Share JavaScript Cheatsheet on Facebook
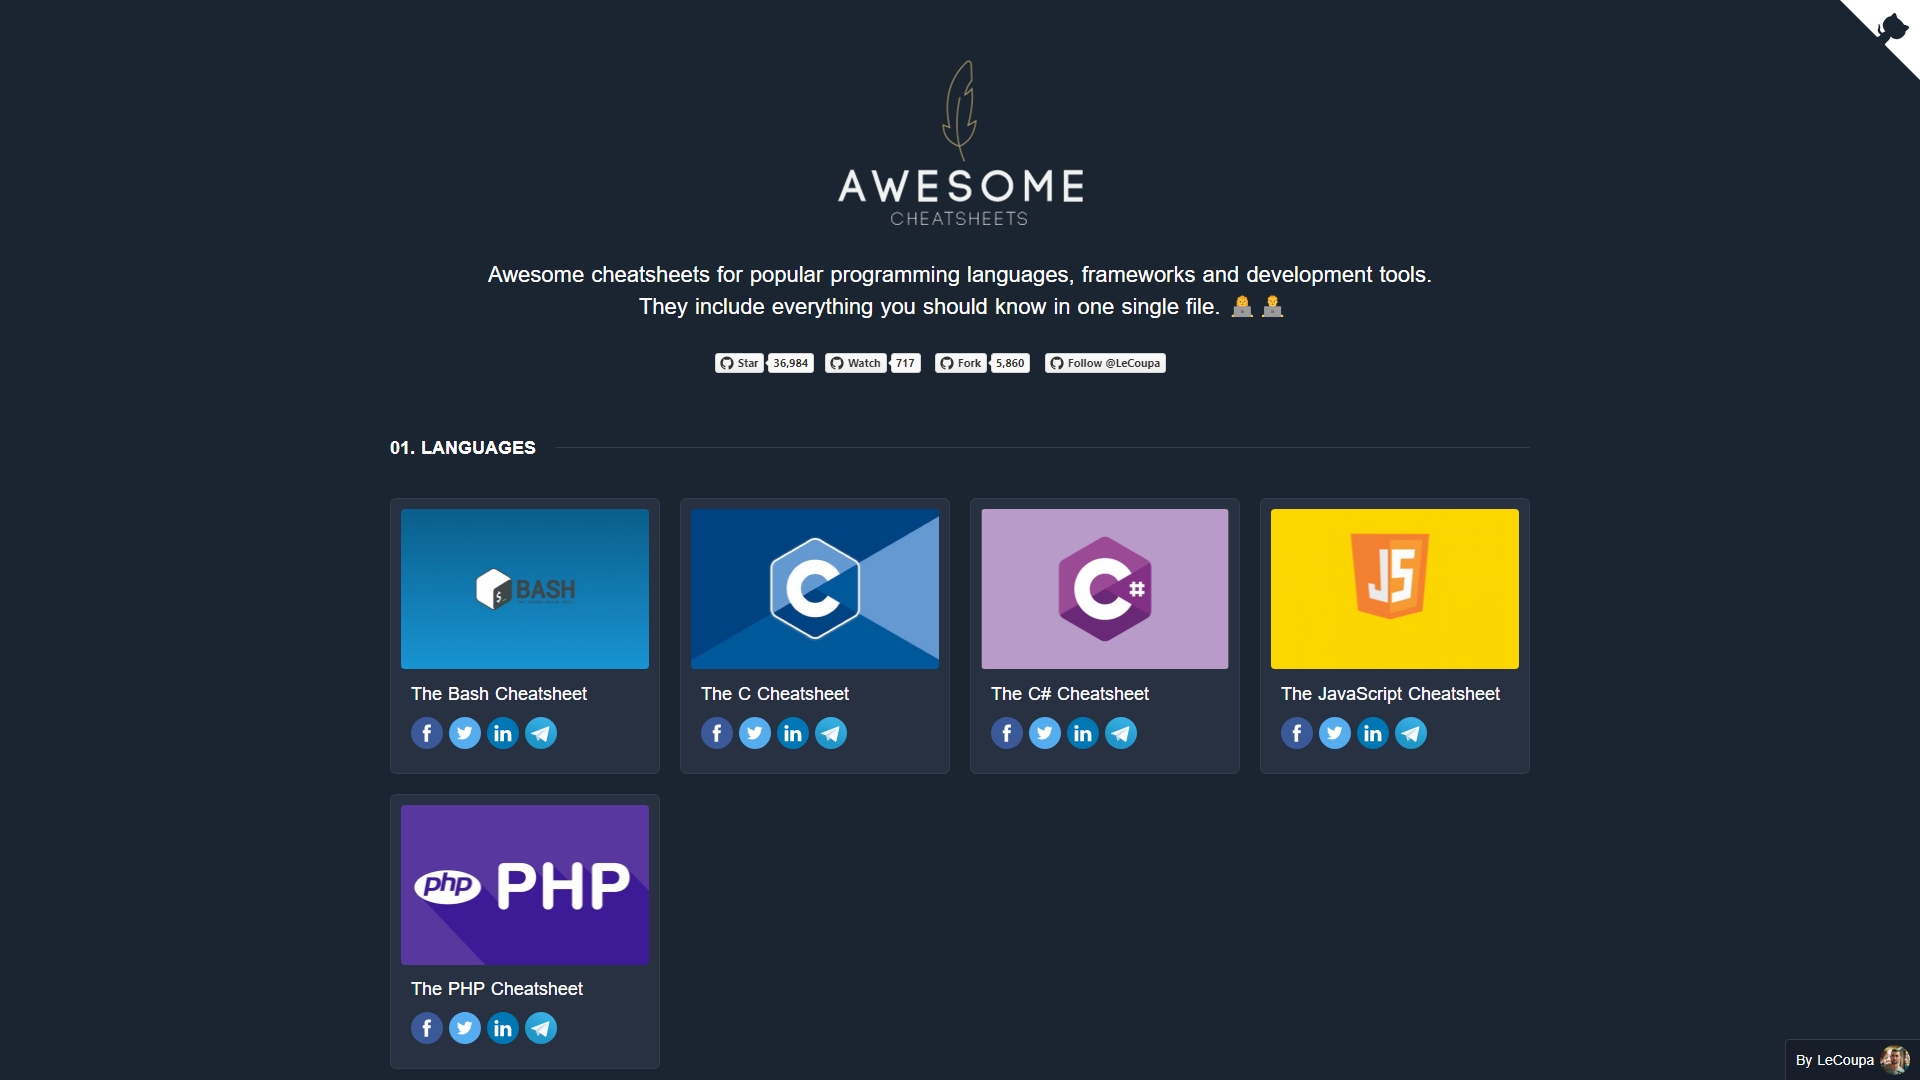This screenshot has width=1920, height=1080. [x=1297, y=733]
